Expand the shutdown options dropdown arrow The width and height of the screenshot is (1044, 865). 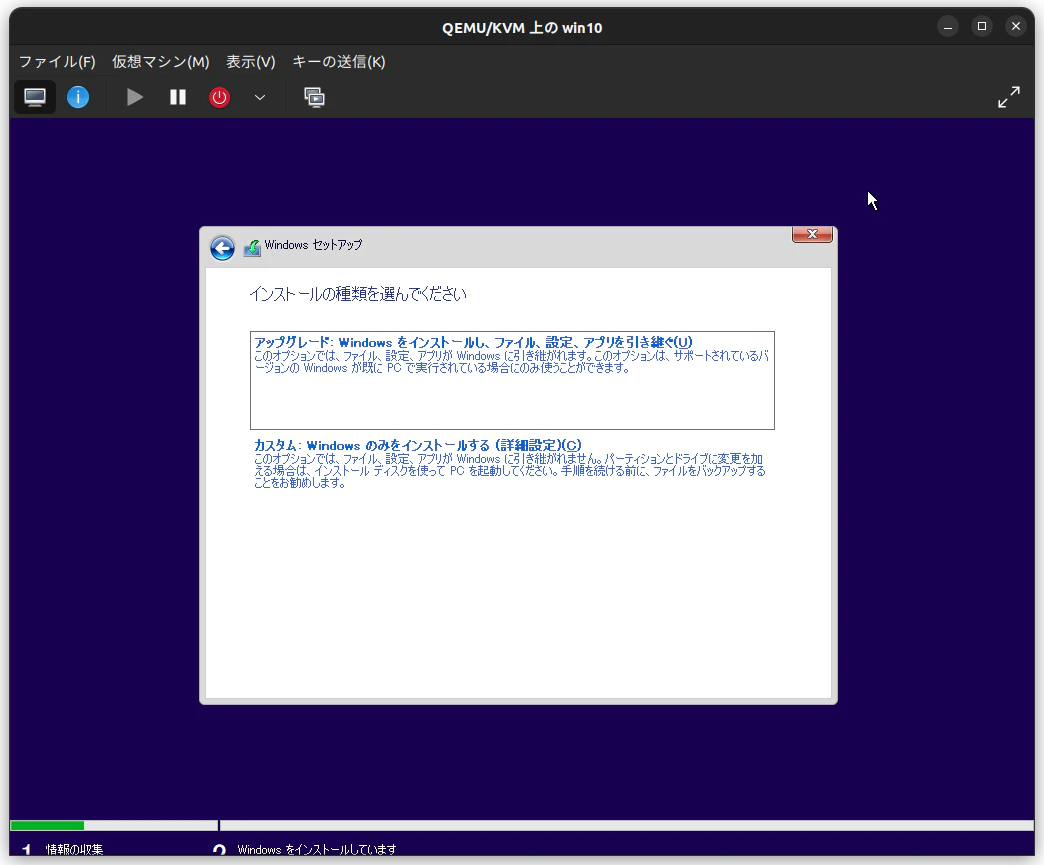(260, 97)
